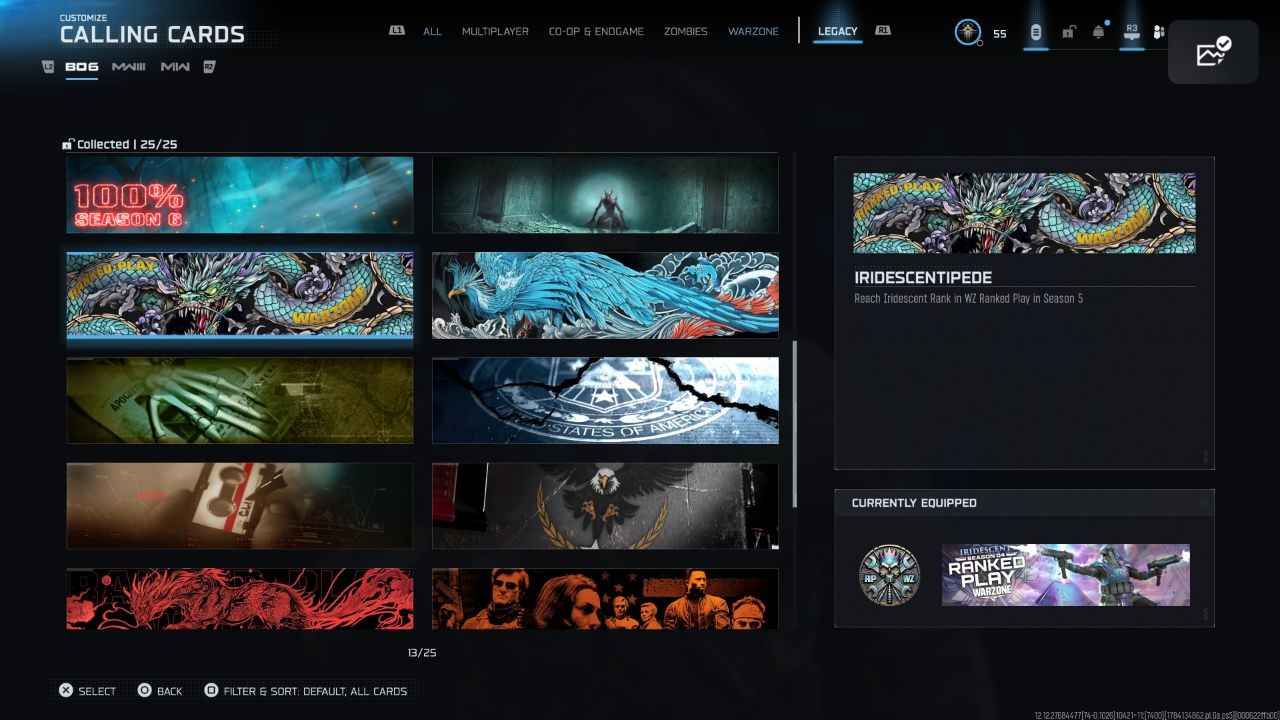Click the player level number 55
The image size is (1280, 720).
click(1000, 34)
